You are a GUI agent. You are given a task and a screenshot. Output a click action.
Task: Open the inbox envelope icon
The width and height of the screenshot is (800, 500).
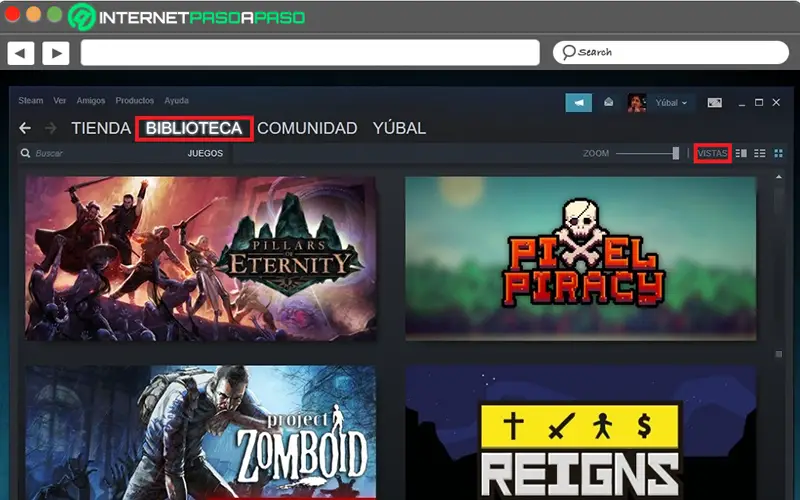[x=609, y=102]
